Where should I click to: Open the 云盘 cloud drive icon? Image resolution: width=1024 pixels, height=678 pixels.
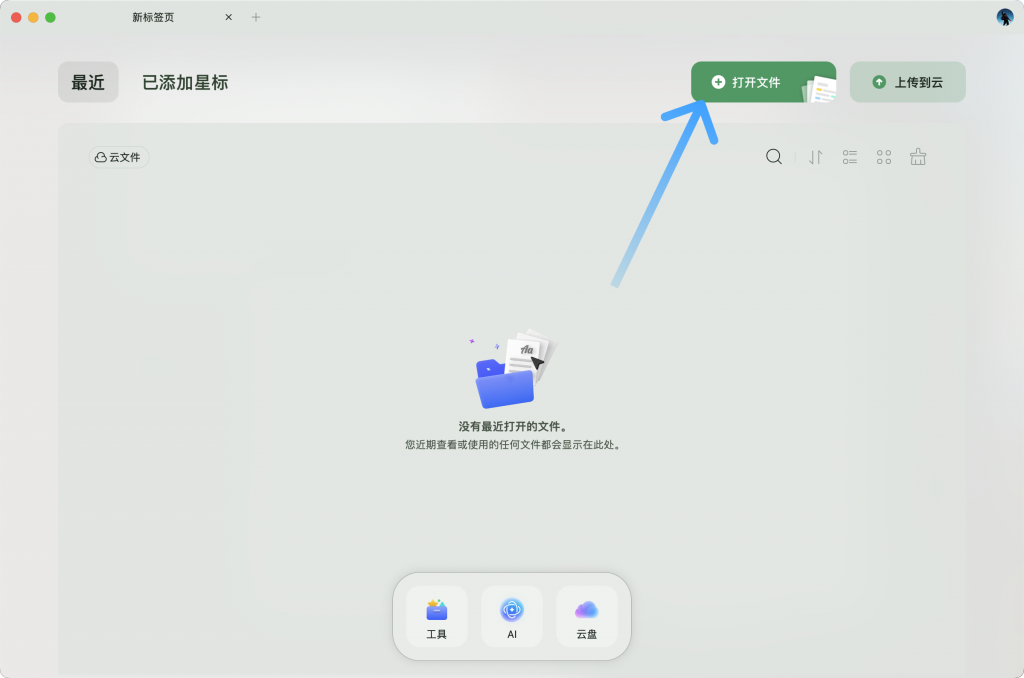pos(586,617)
